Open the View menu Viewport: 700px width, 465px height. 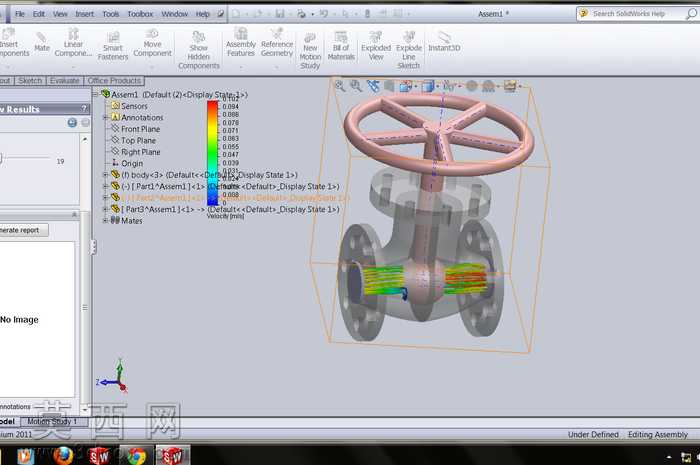click(x=60, y=14)
